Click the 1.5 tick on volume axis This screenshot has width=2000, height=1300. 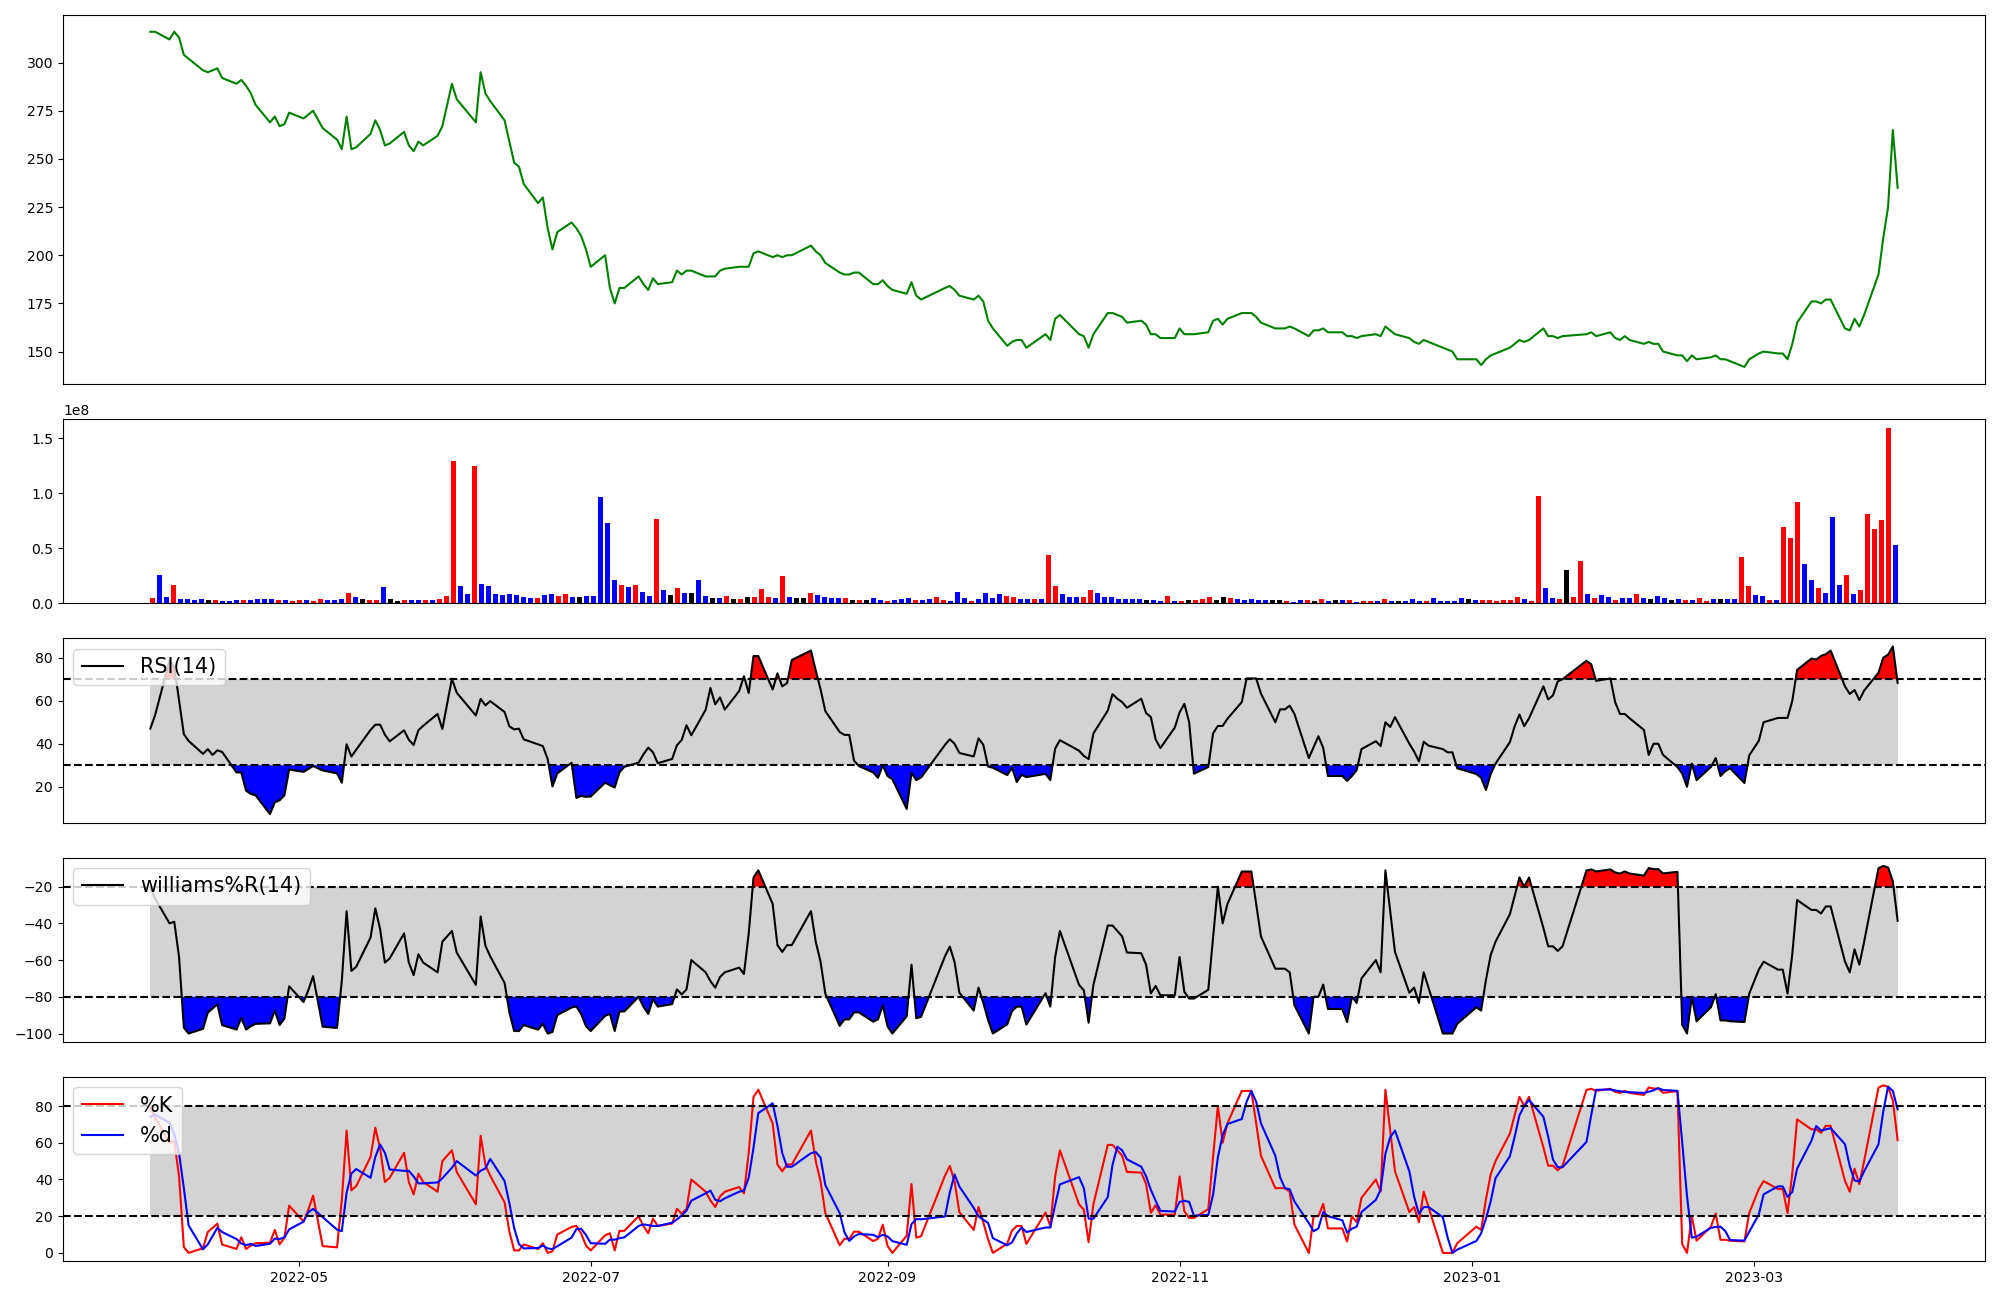pos(44,439)
